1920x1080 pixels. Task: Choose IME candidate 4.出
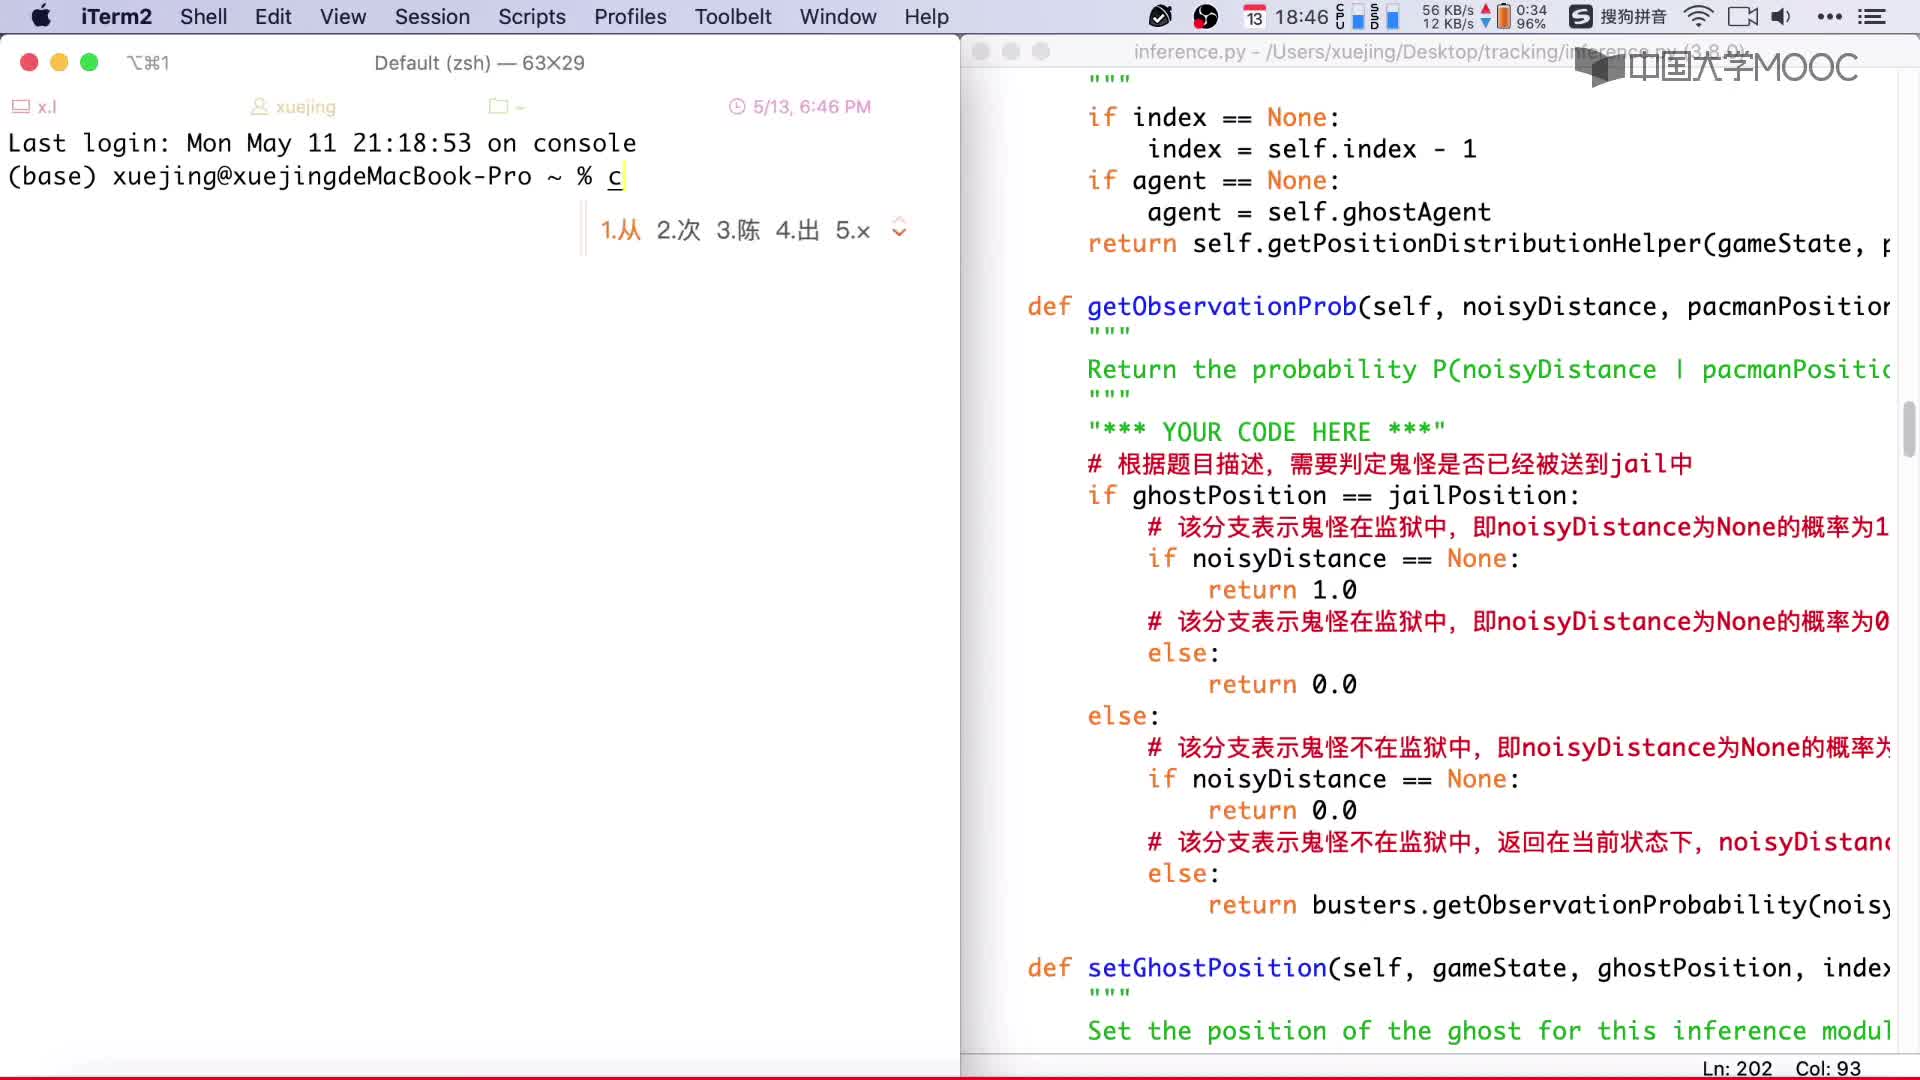797,230
